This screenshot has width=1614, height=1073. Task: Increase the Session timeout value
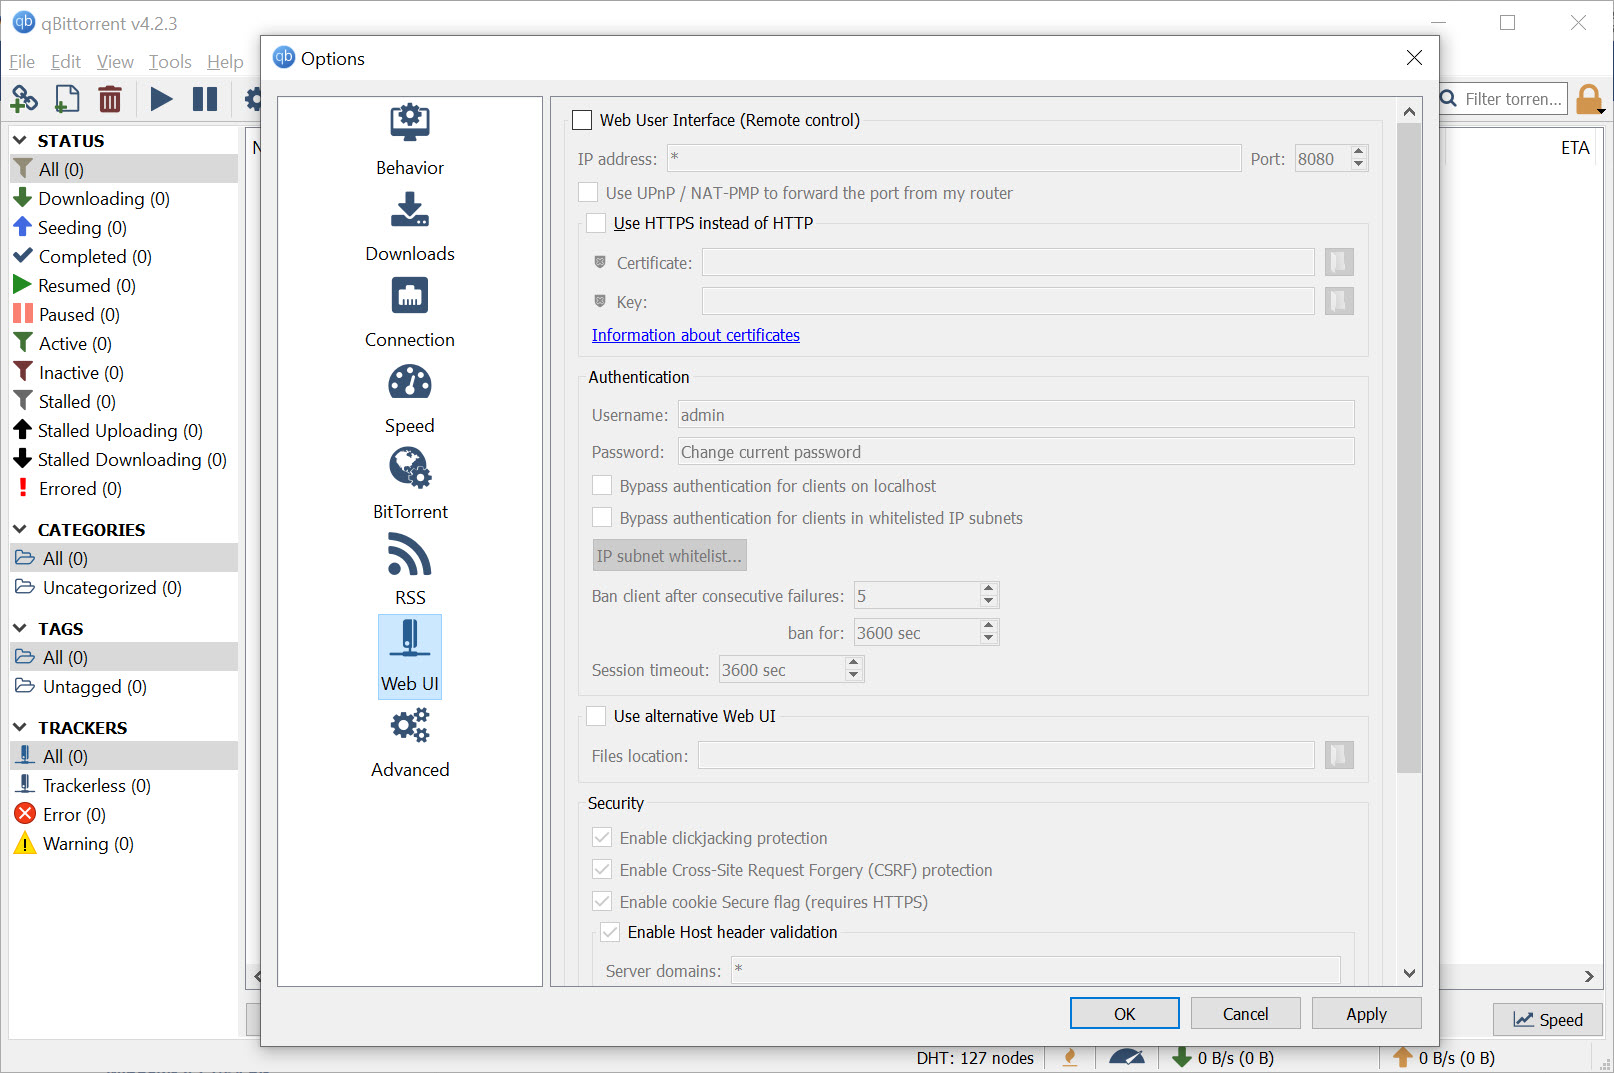point(853,663)
